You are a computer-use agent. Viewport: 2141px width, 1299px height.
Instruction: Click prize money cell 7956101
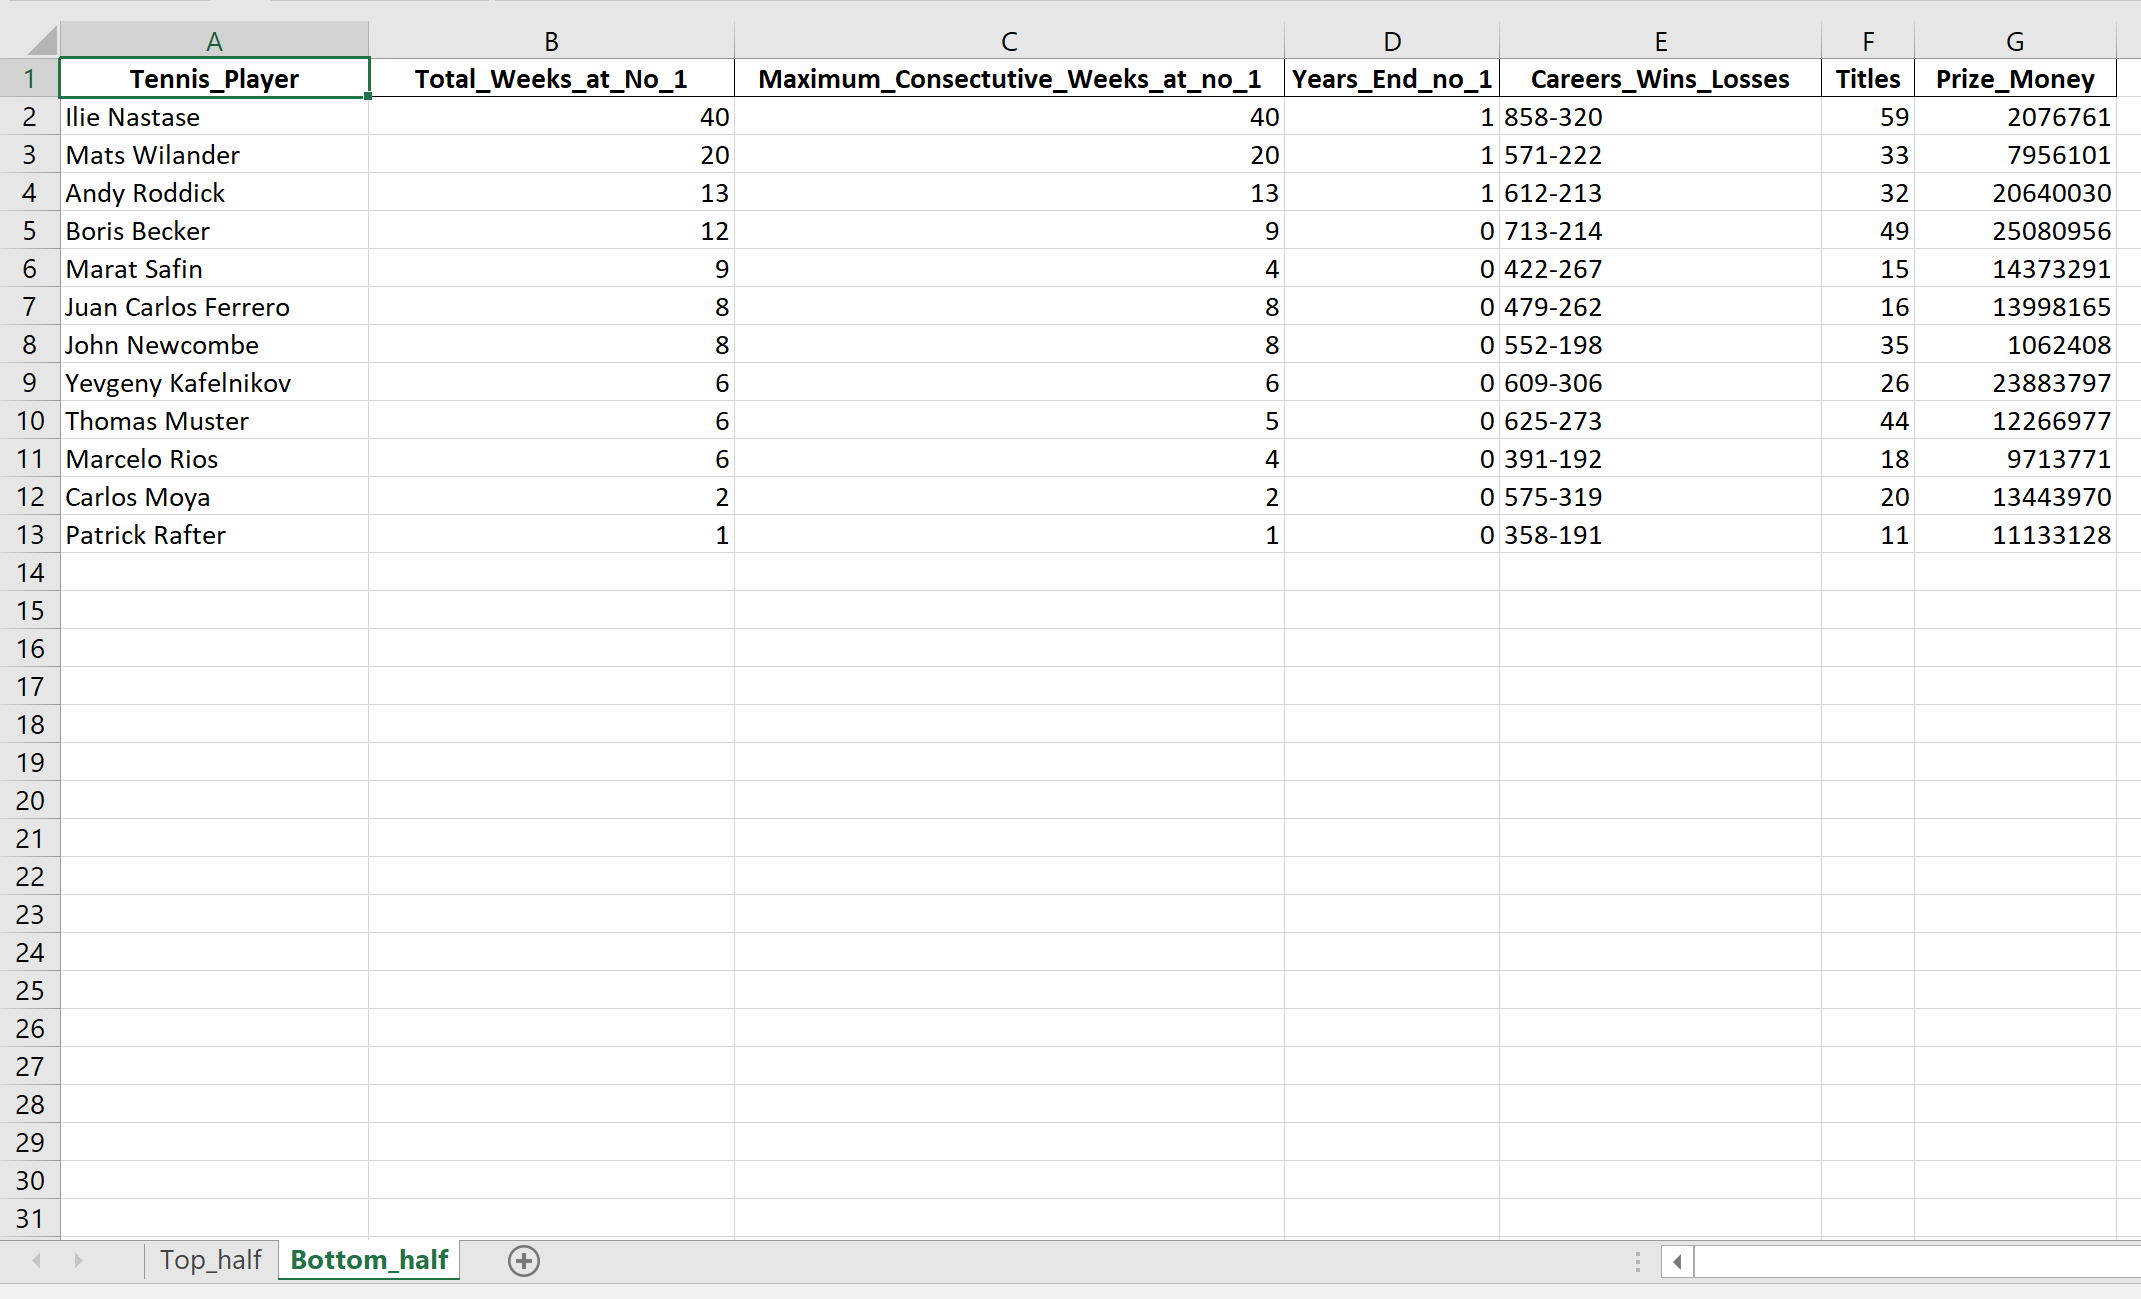[2015, 155]
